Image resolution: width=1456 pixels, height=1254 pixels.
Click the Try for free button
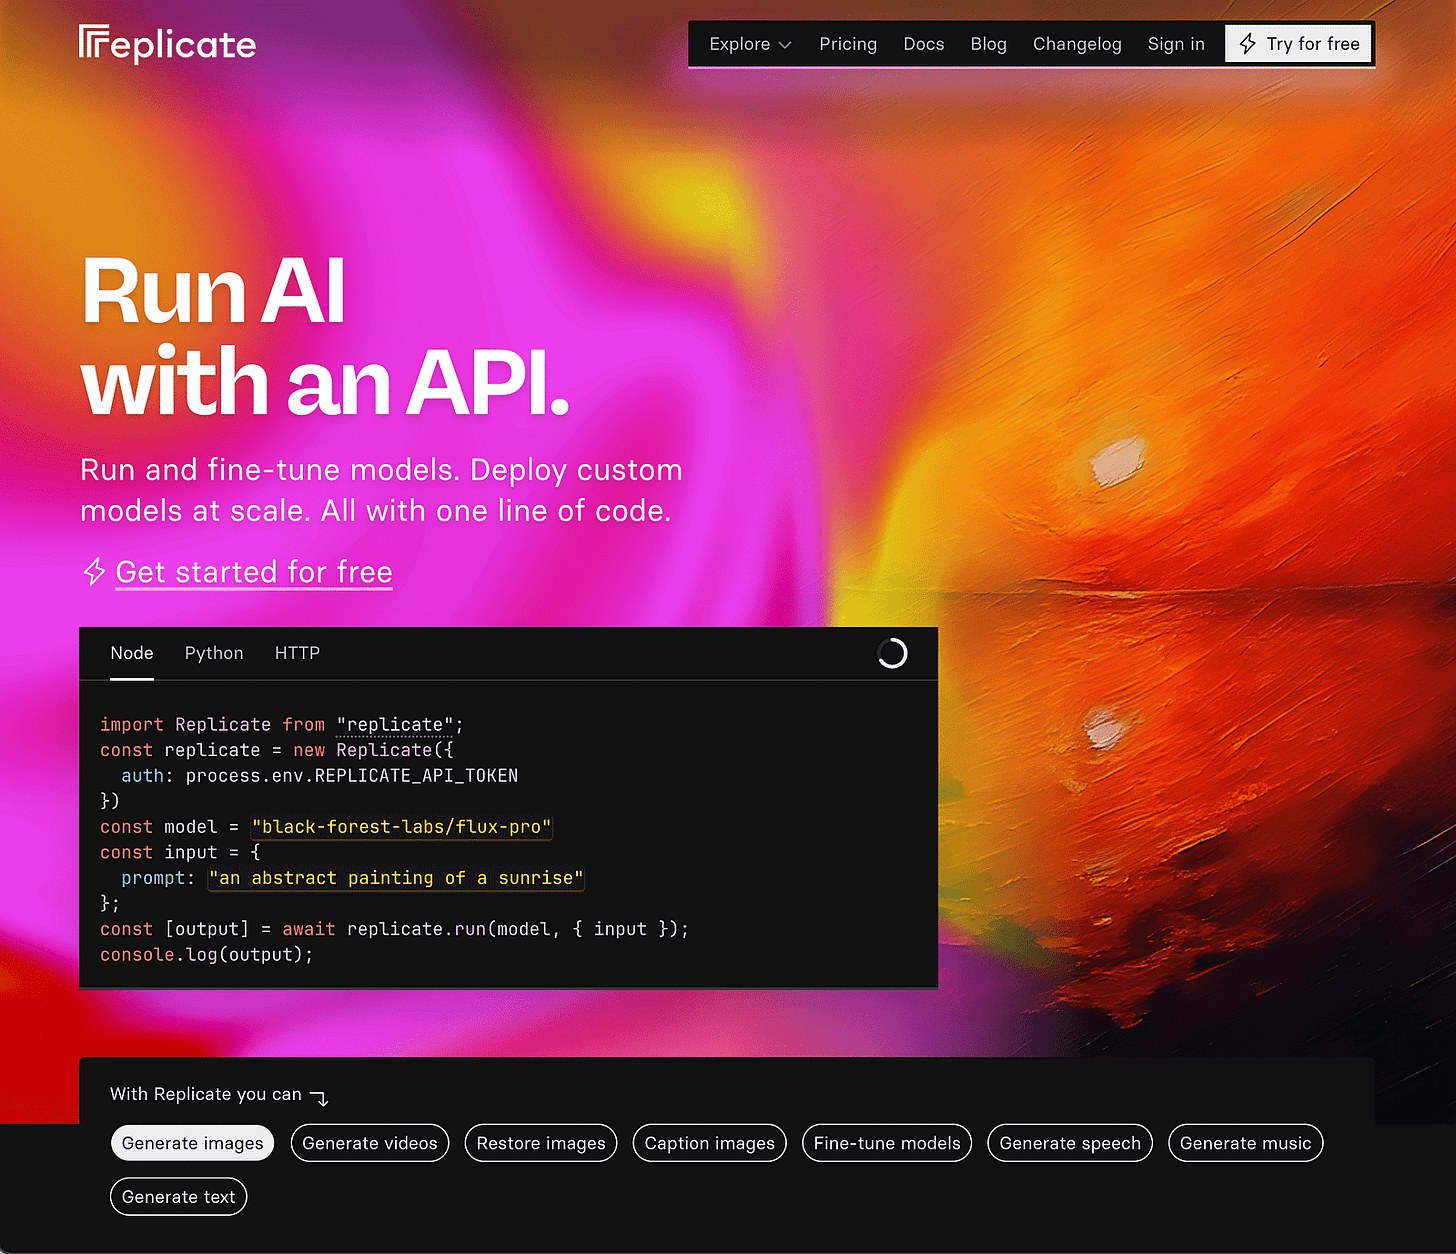click(1298, 44)
